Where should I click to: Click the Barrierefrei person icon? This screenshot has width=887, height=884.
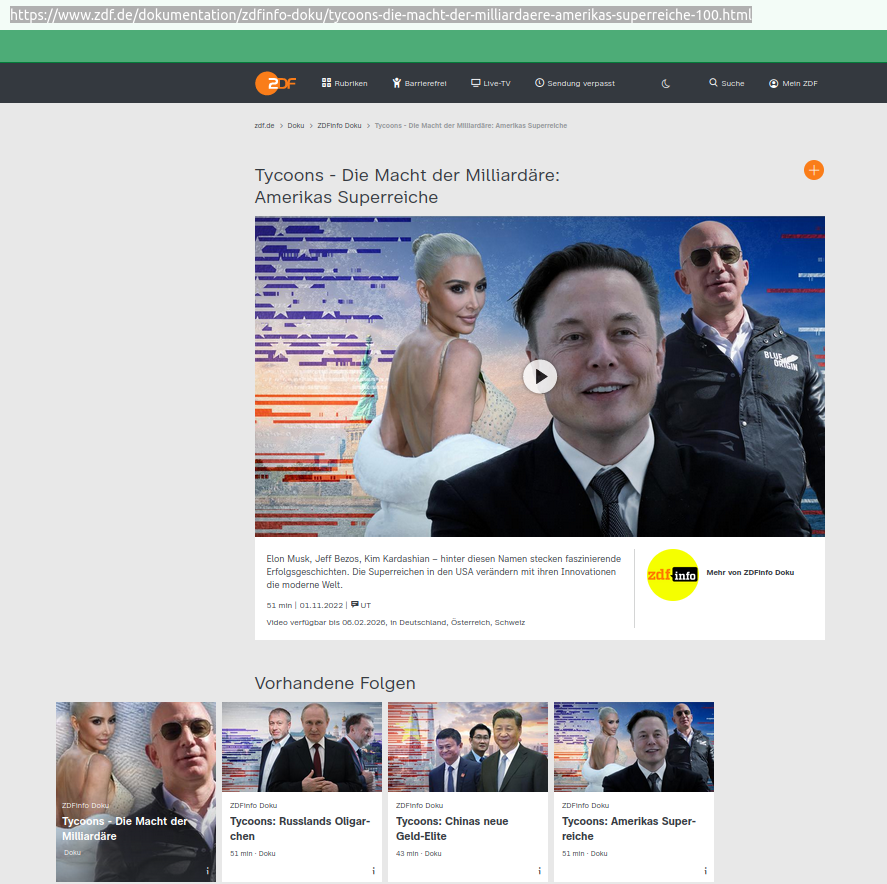pyautogui.click(x=397, y=83)
